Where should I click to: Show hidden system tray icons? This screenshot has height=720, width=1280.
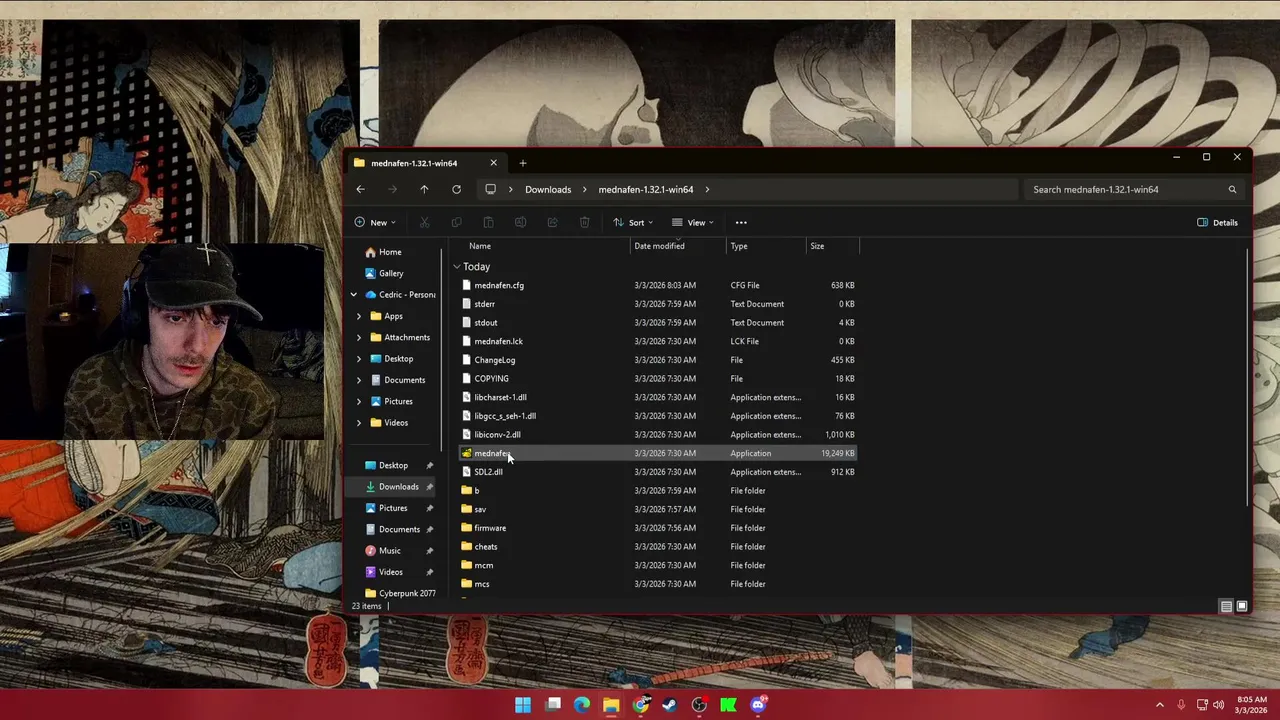pyautogui.click(x=1160, y=705)
